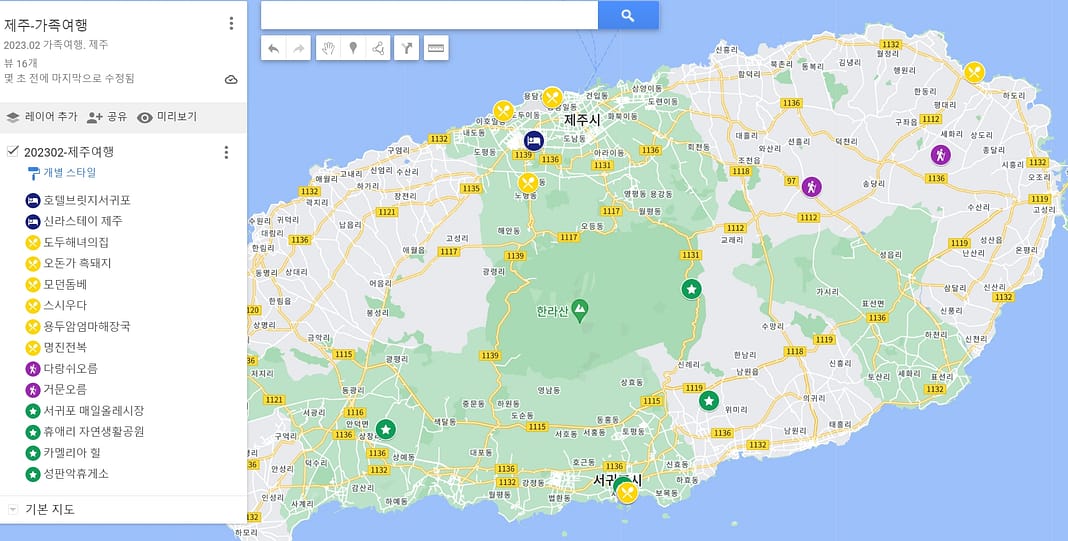The height and width of the screenshot is (541, 1068).
Task: Select the hand pan tool
Action: [328, 48]
